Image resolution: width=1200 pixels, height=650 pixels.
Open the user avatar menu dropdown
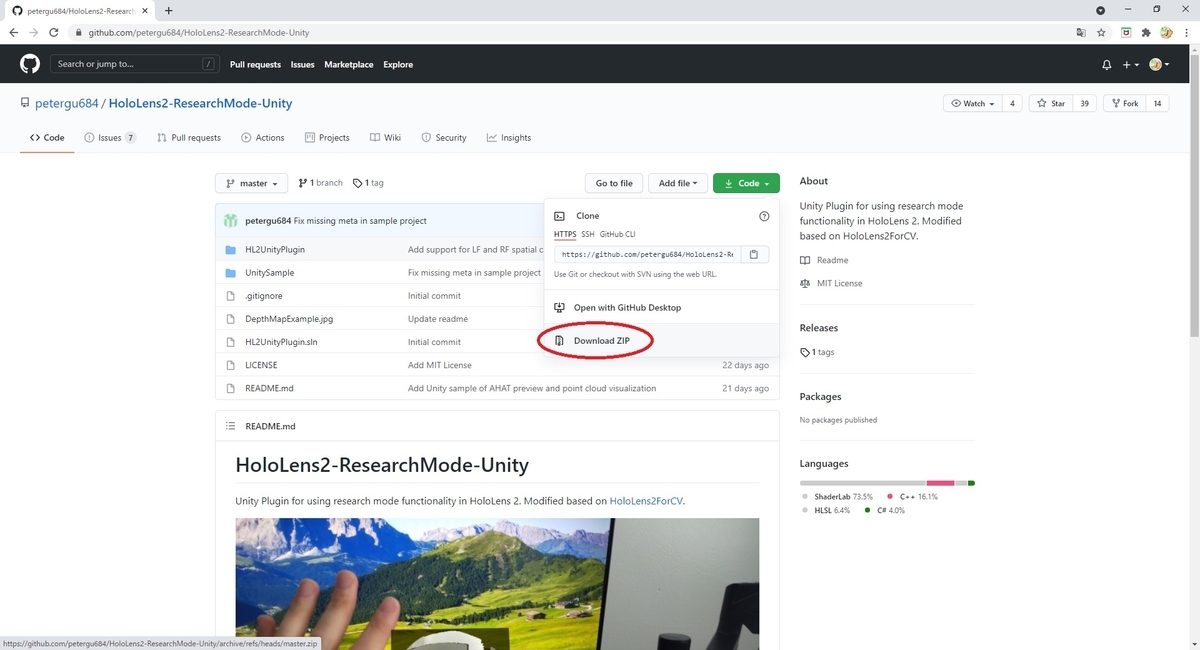1160,65
